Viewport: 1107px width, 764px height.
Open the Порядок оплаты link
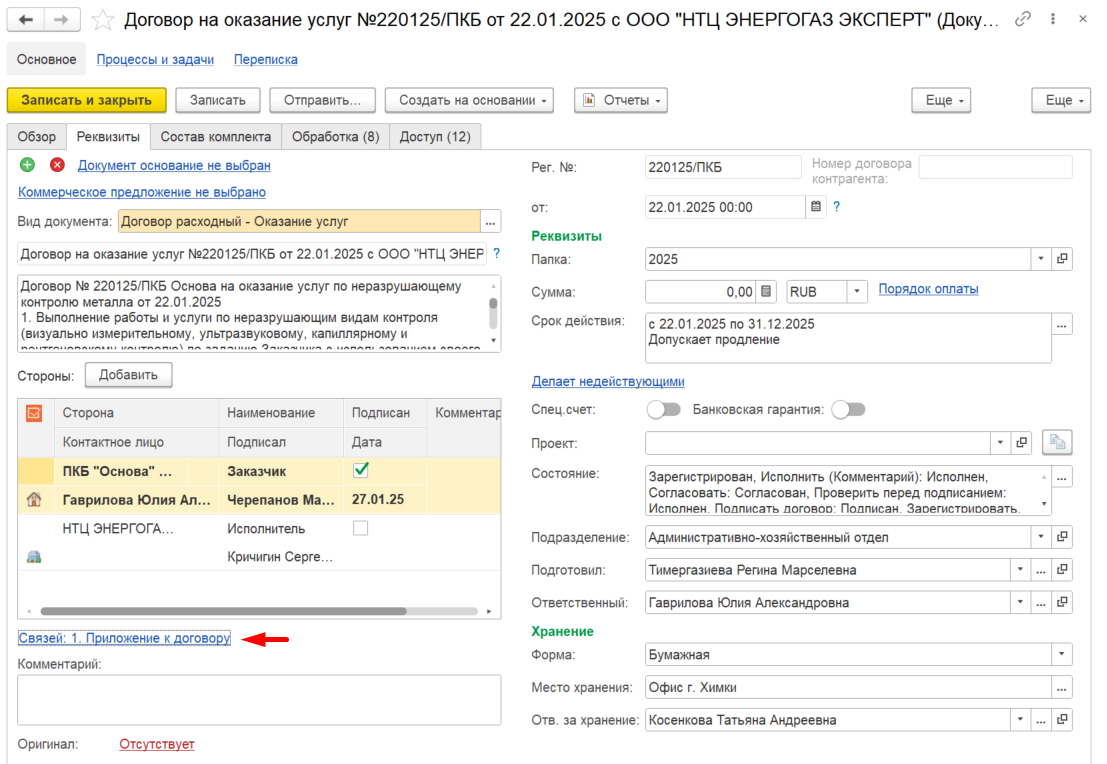coord(928,289)
